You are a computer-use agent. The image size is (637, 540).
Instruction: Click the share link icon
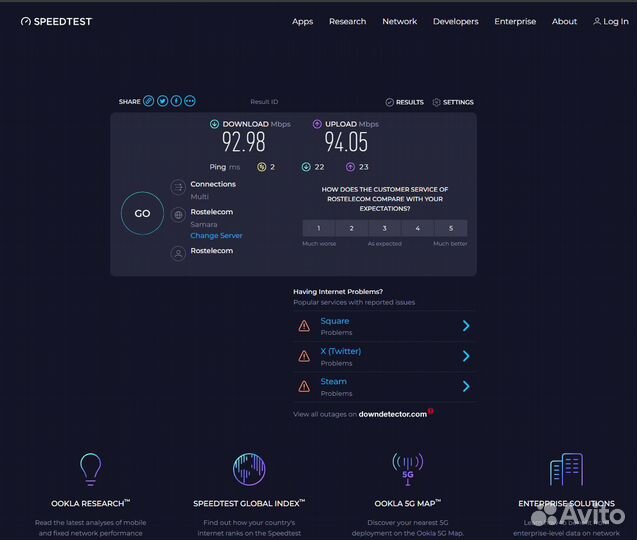point(148,101)
